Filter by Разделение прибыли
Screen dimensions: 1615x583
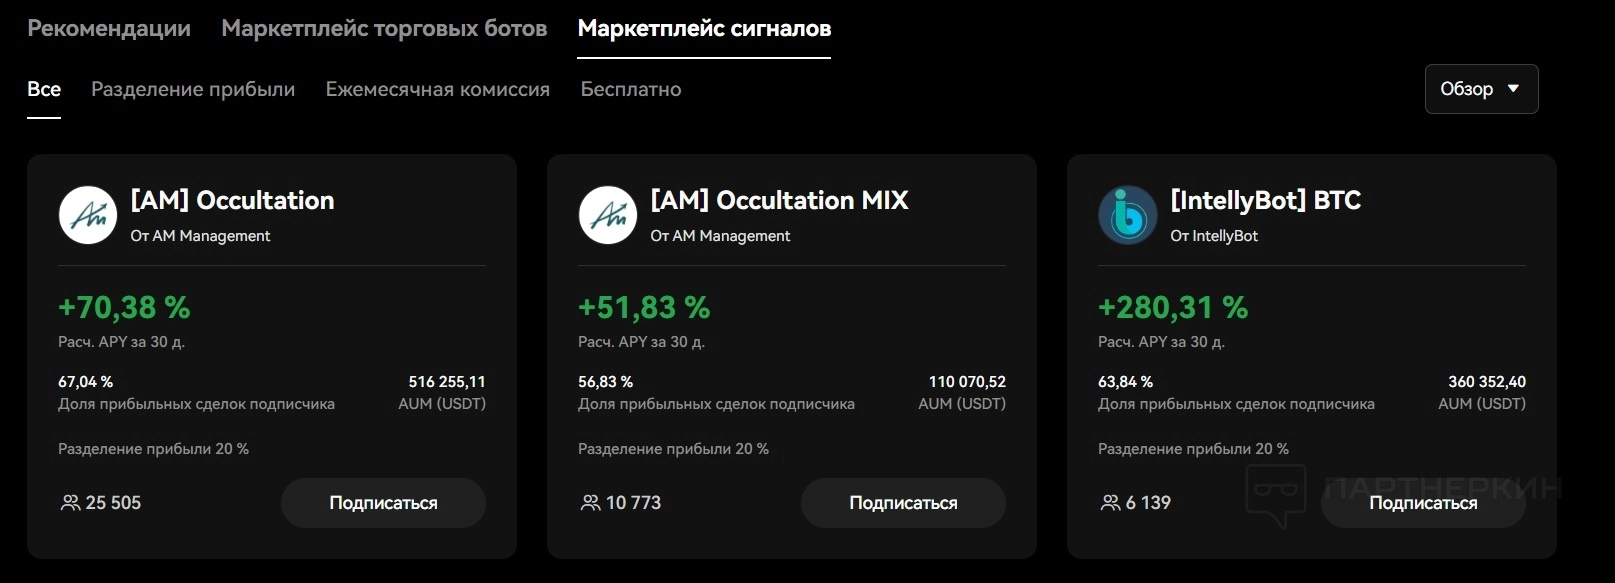pyautogui.click(x=193, y=89)
